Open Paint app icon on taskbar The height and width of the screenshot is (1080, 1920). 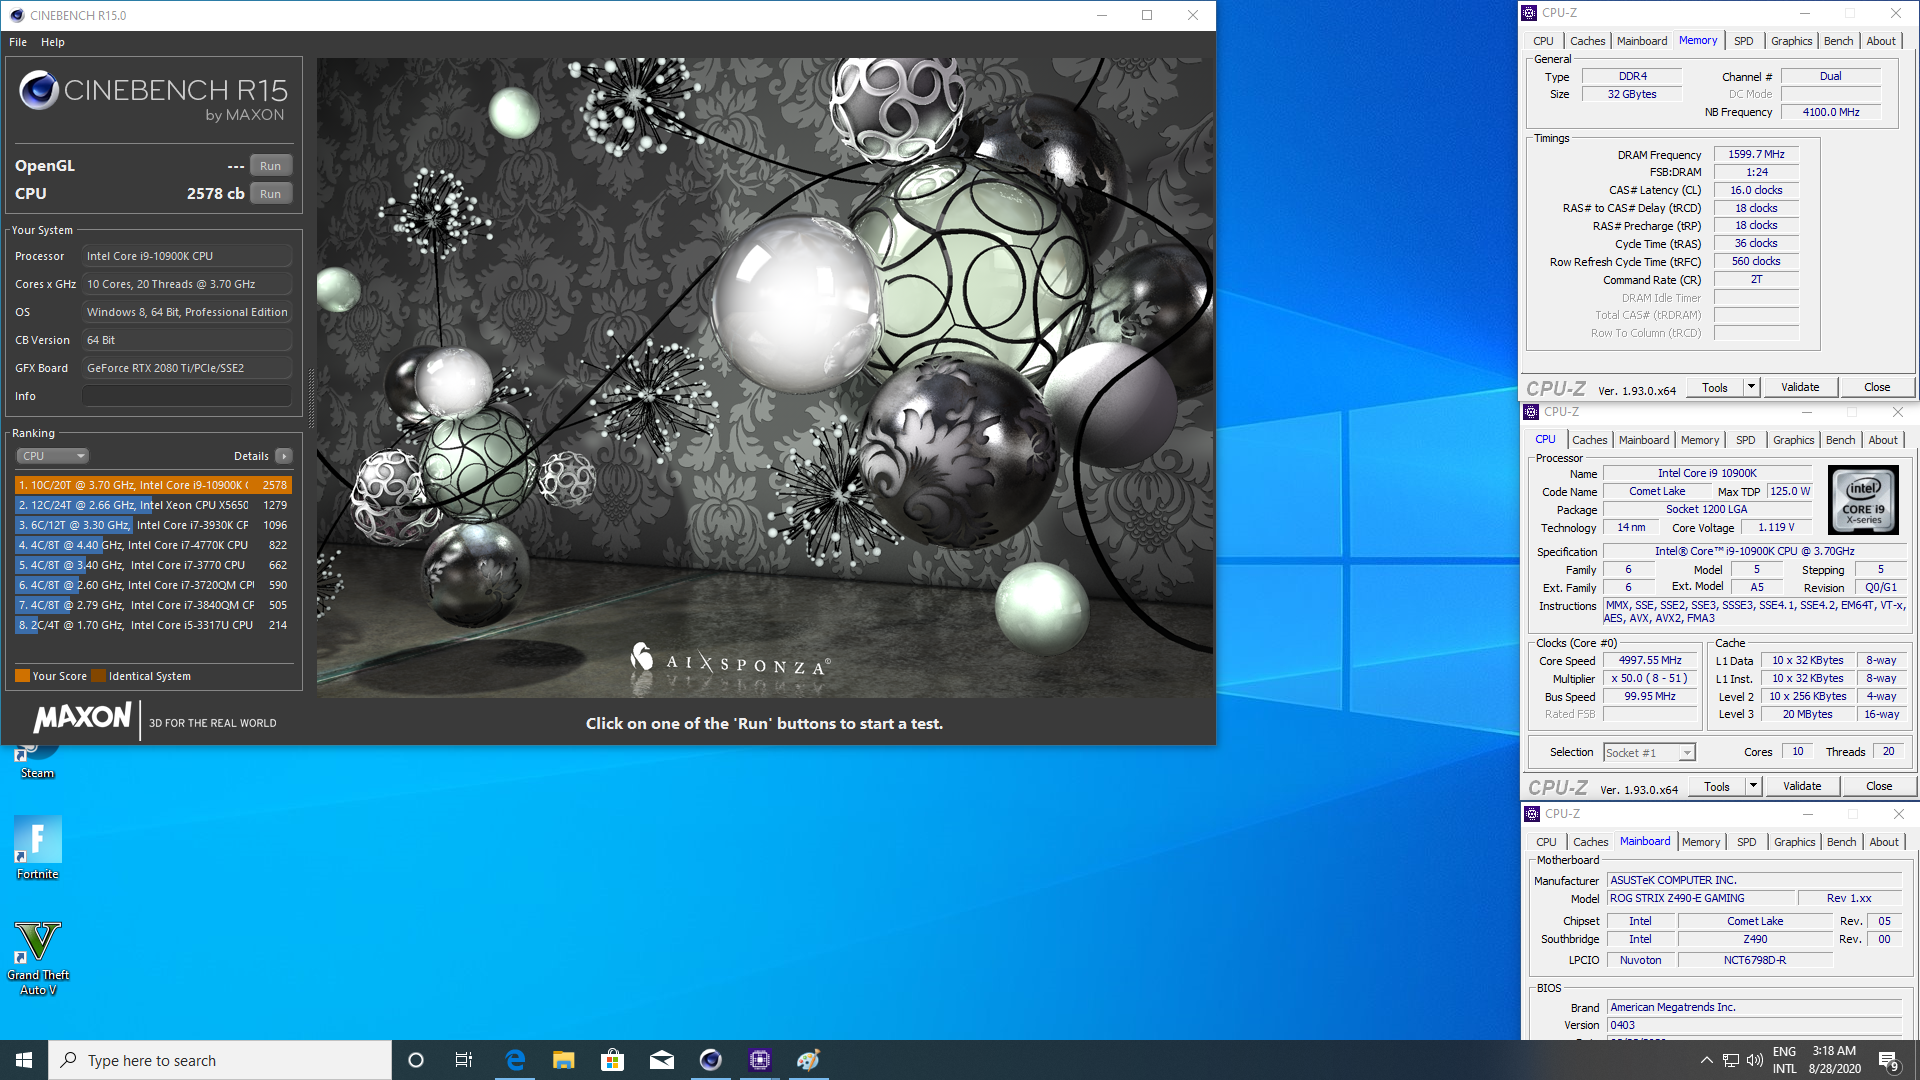808,1060
